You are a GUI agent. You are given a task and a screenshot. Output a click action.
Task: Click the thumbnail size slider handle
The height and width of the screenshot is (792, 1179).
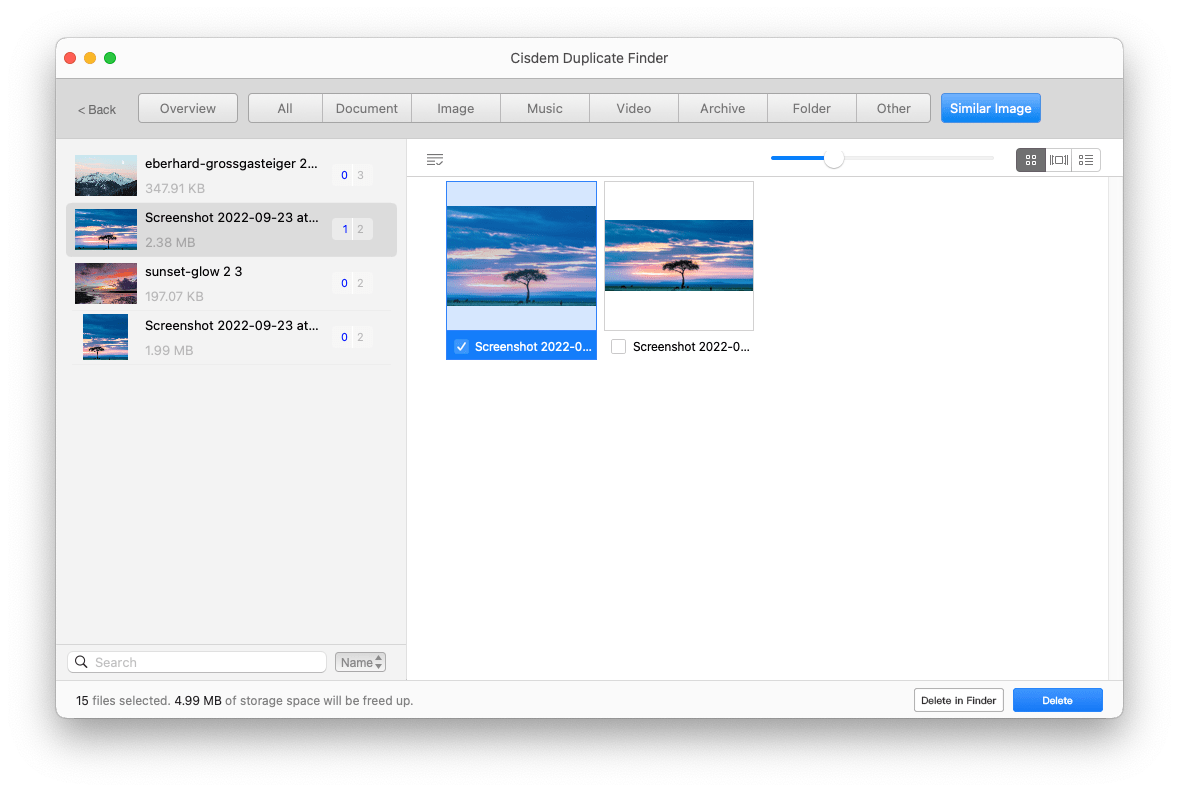[x=833, y=158]
